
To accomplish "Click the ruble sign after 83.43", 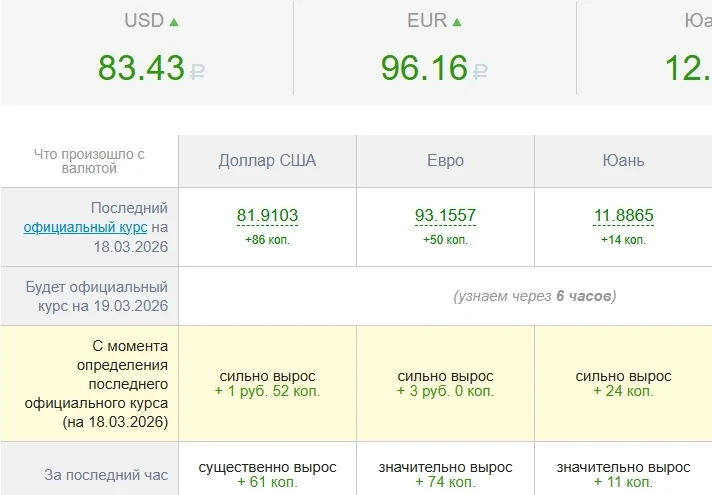I will 197,71.
